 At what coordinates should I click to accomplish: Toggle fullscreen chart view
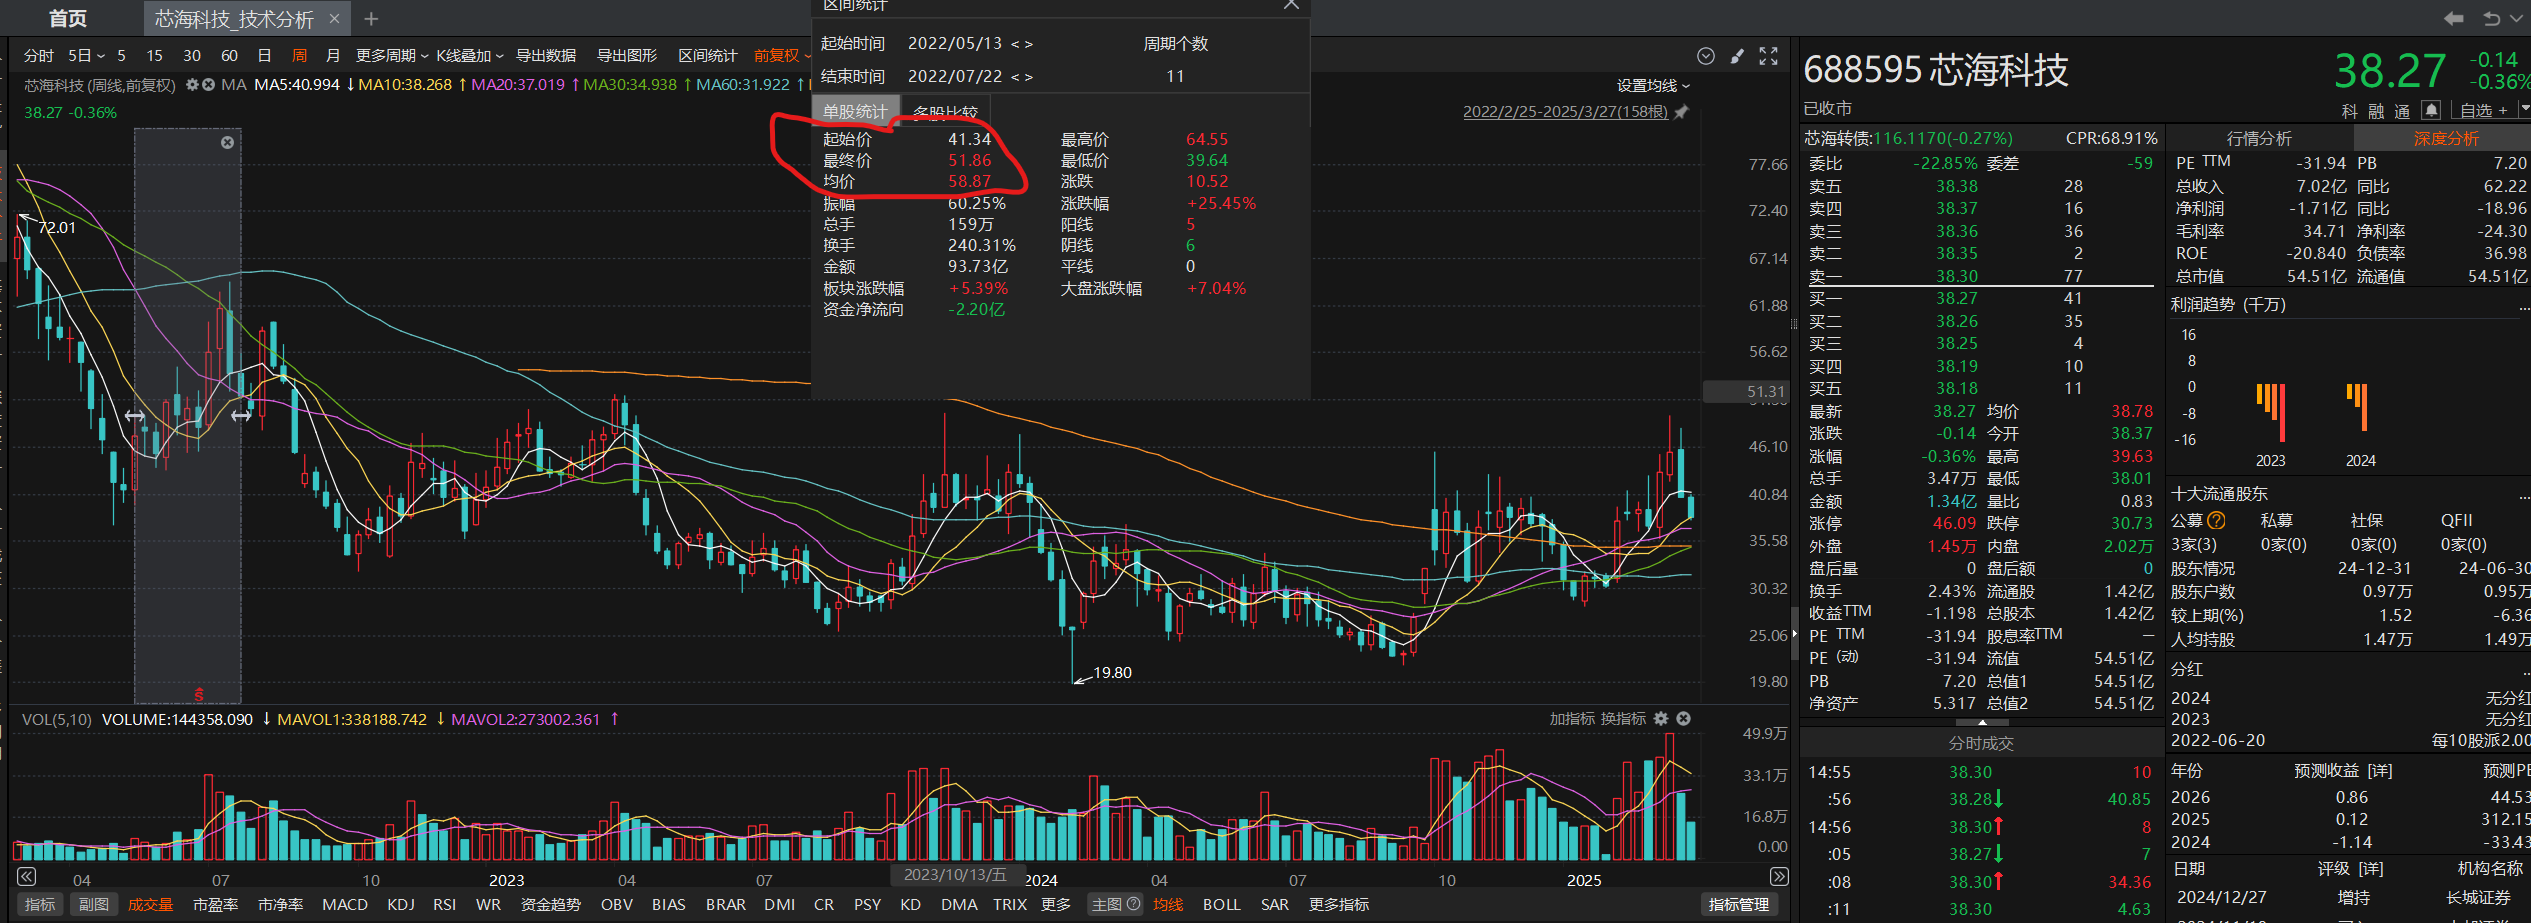click(1769, 56)
